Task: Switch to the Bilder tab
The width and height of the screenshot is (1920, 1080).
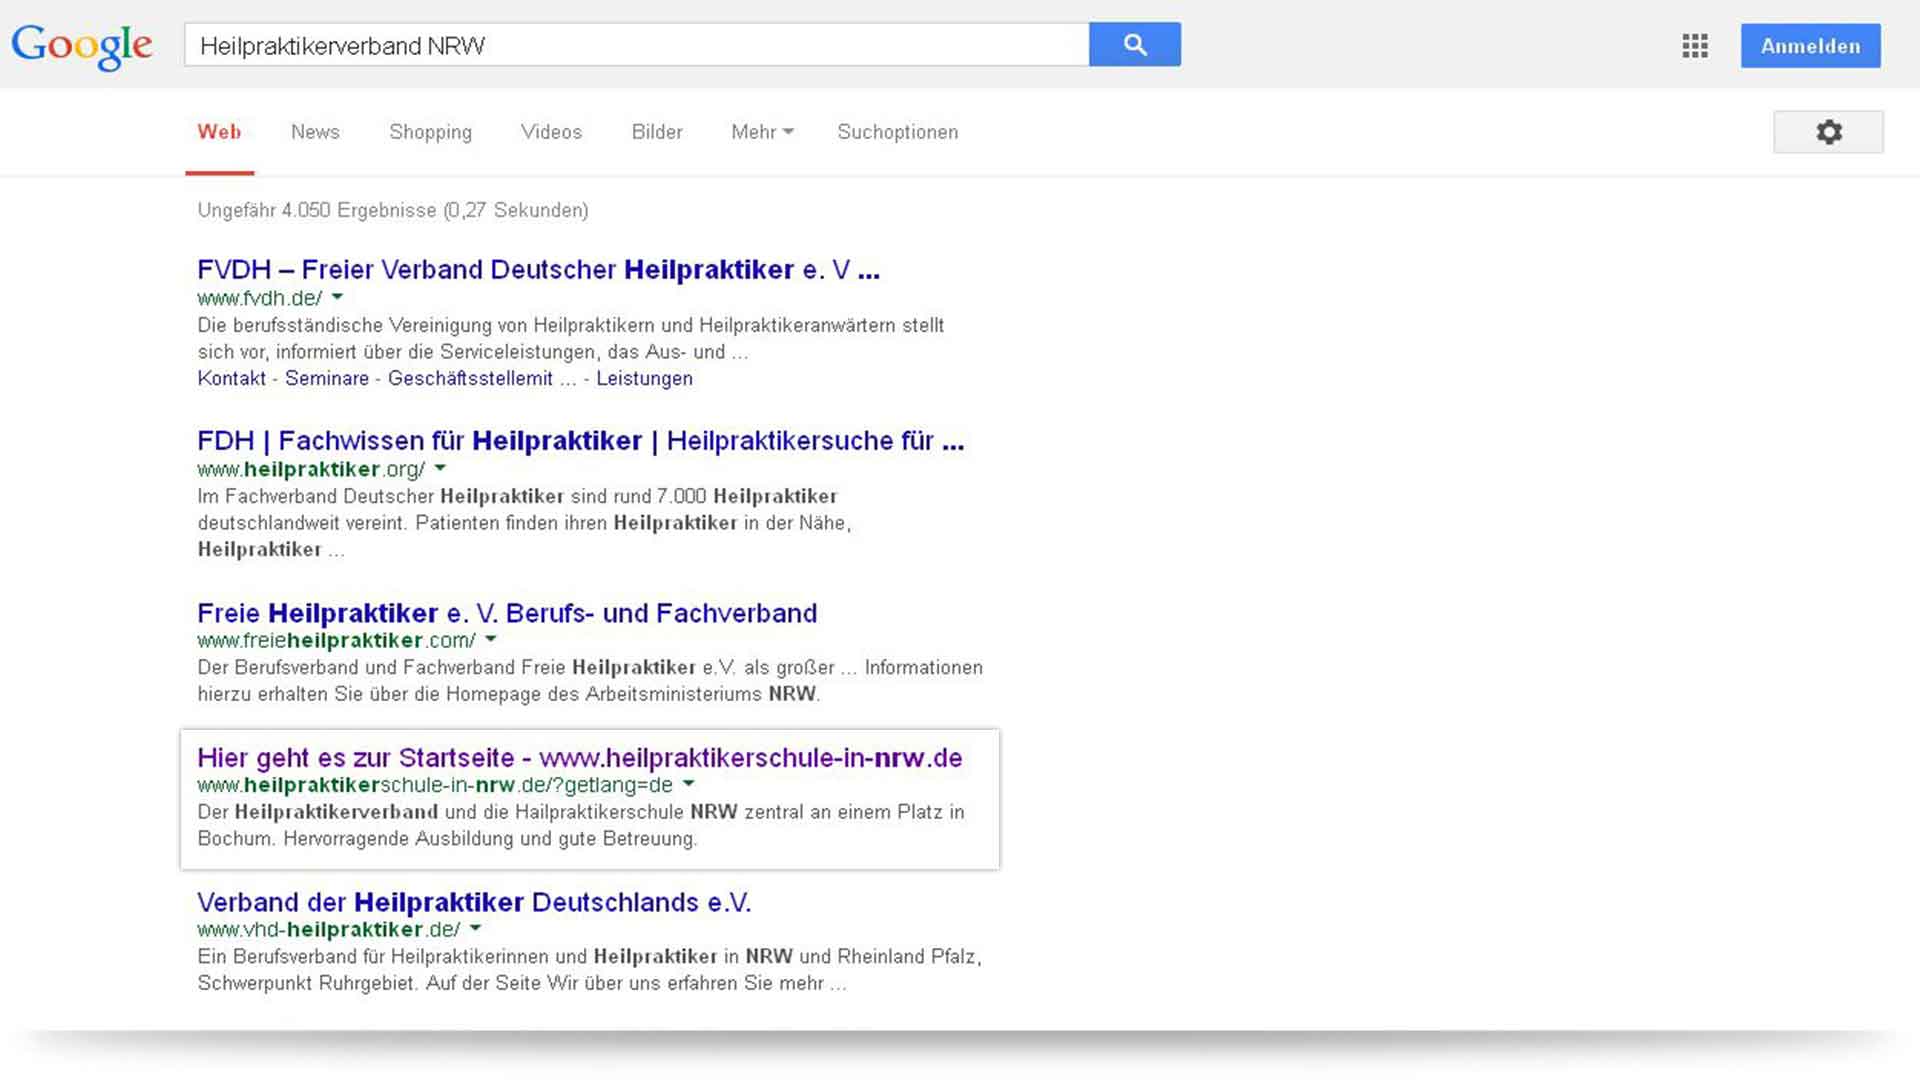Action: [x=657, y=132]
